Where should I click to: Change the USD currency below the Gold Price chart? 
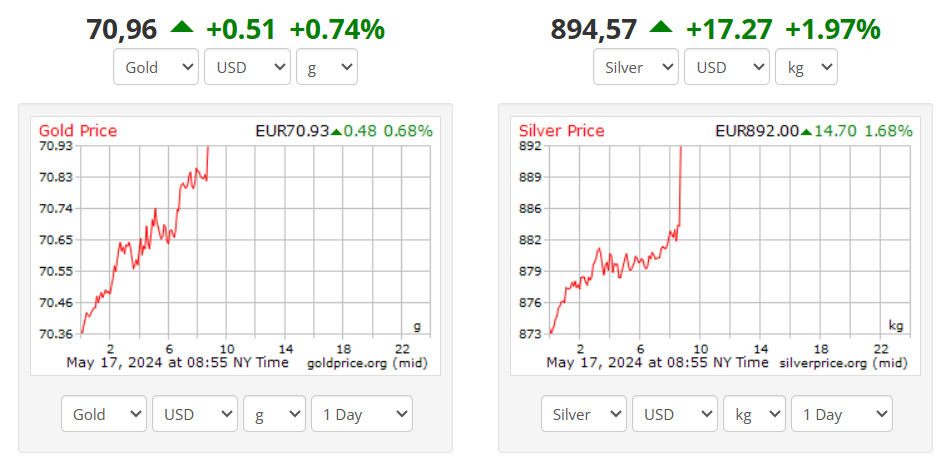[x=195, y=414]
